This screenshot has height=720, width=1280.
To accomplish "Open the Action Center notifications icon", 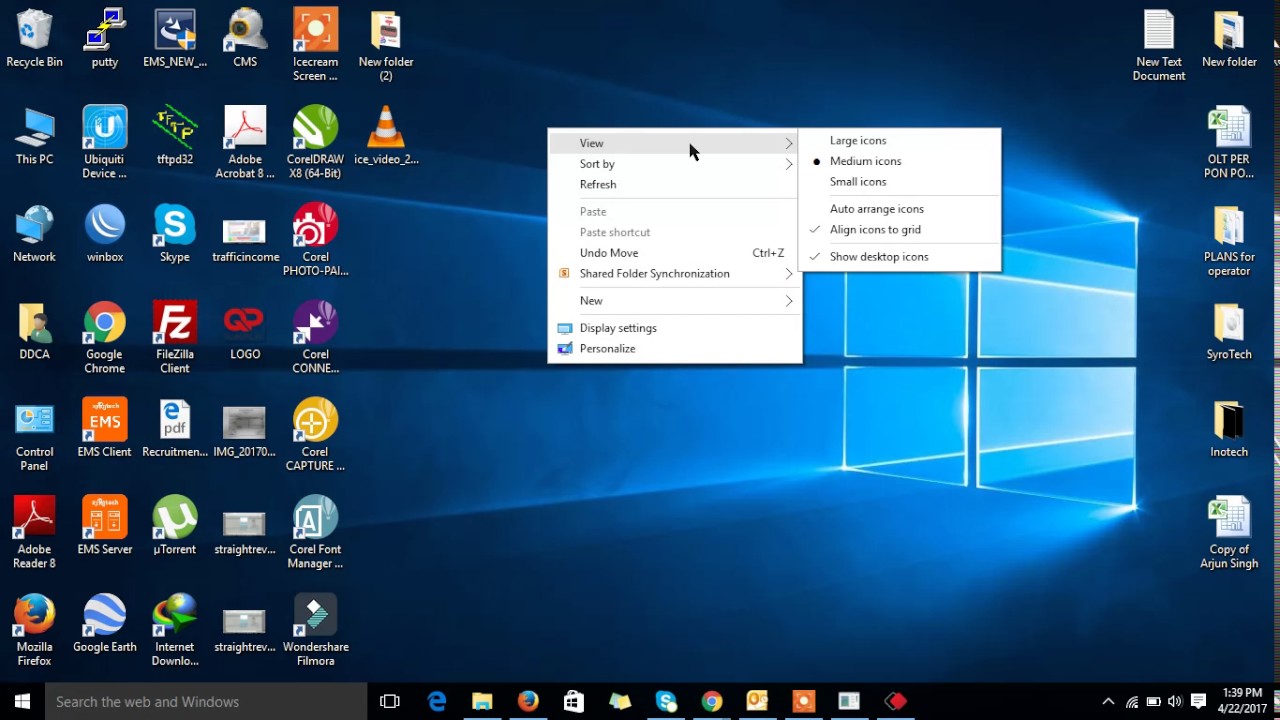I will [1198, 702].
